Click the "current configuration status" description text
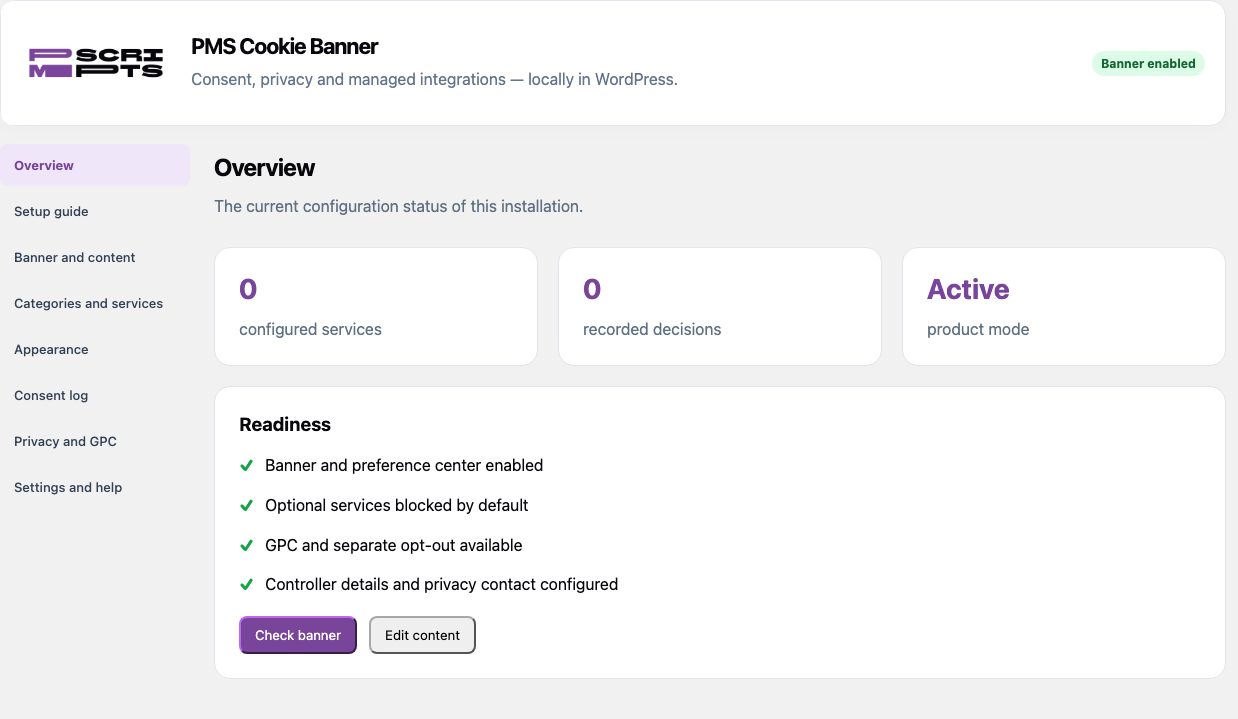1238x719 pixels. [x=398, y=206]
